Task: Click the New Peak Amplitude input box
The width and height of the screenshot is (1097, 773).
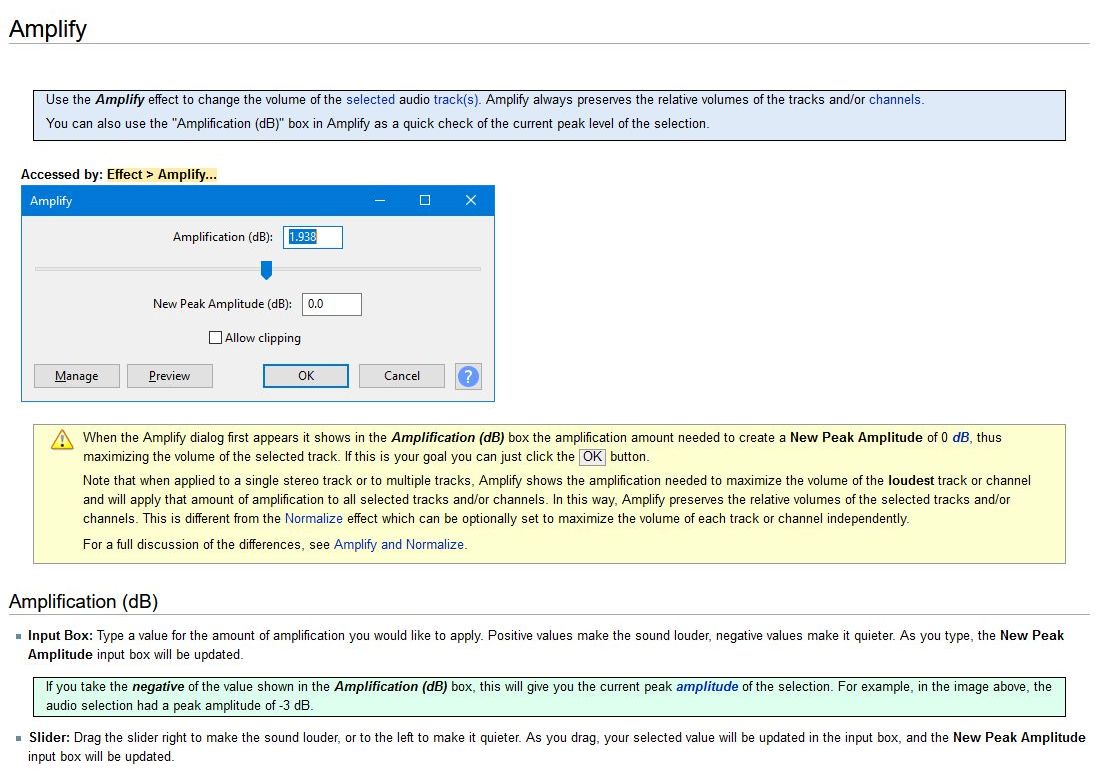Action: (331, 304)
